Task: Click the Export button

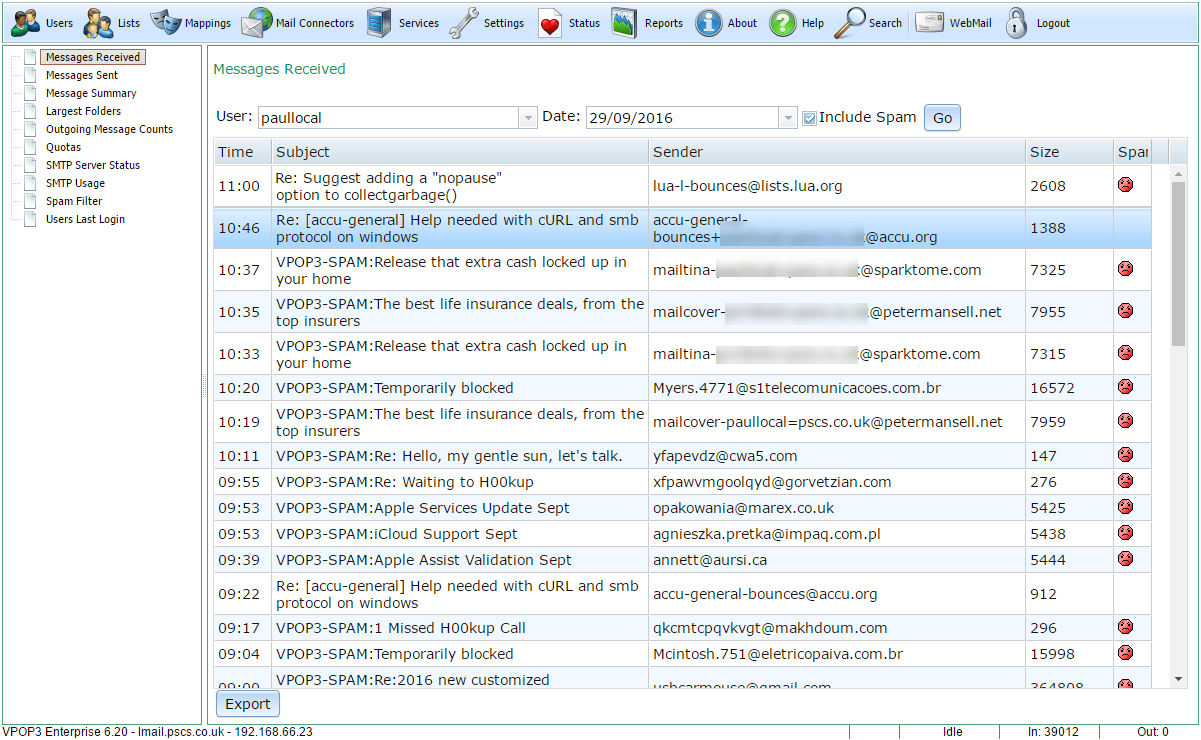Action: tap(248, 704)
